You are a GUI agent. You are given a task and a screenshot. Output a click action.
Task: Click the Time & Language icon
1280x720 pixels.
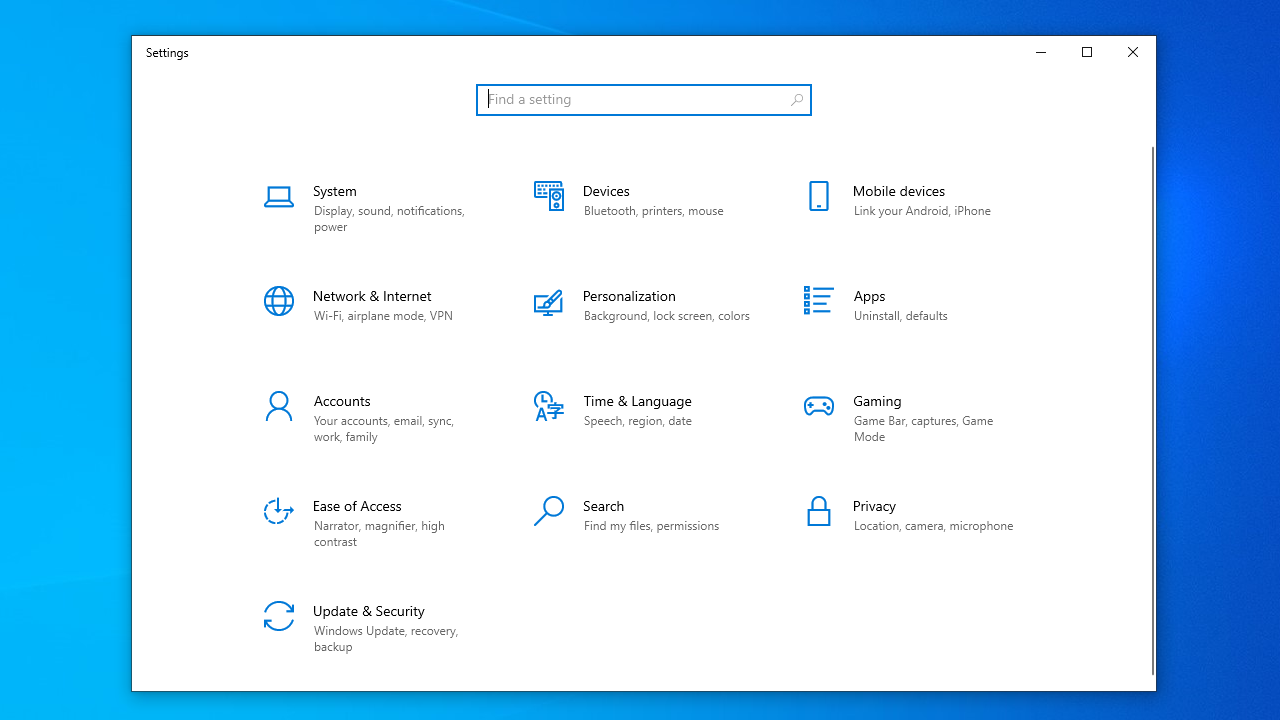[548, 406]
